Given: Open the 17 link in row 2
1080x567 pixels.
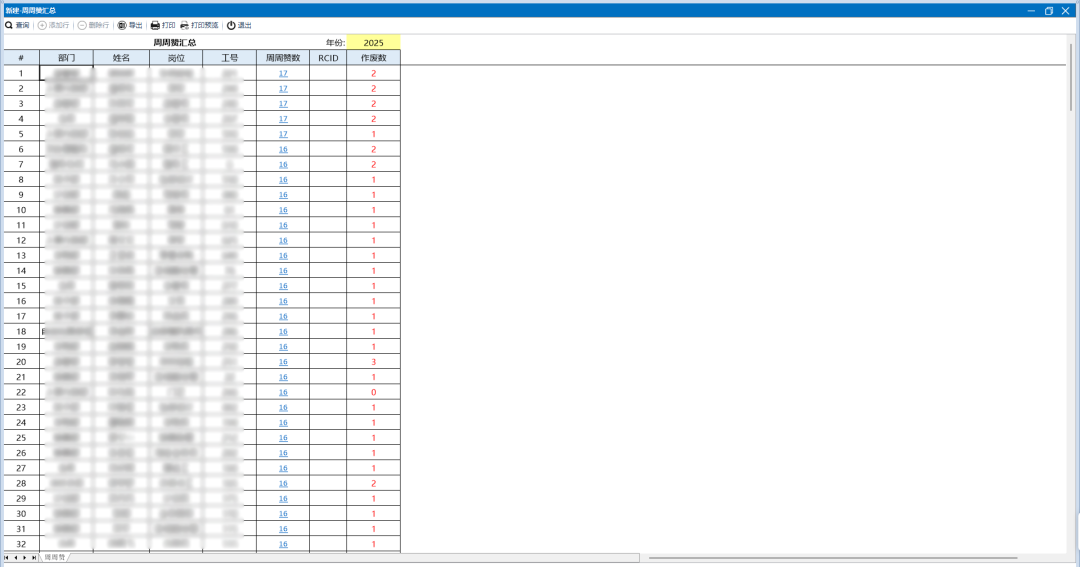Looking at the screenshot, I should point(283,89).
